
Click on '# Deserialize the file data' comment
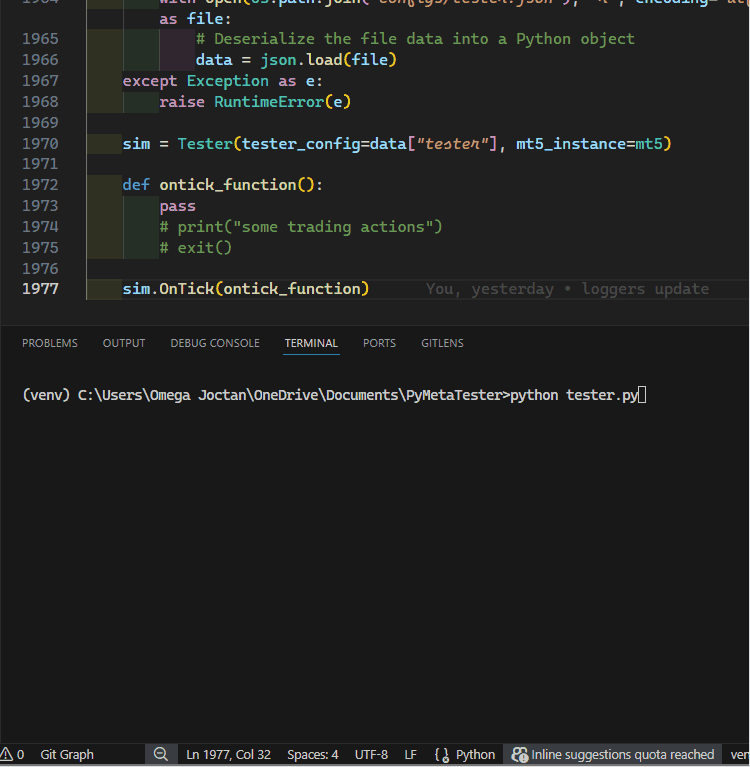(415, 39)
